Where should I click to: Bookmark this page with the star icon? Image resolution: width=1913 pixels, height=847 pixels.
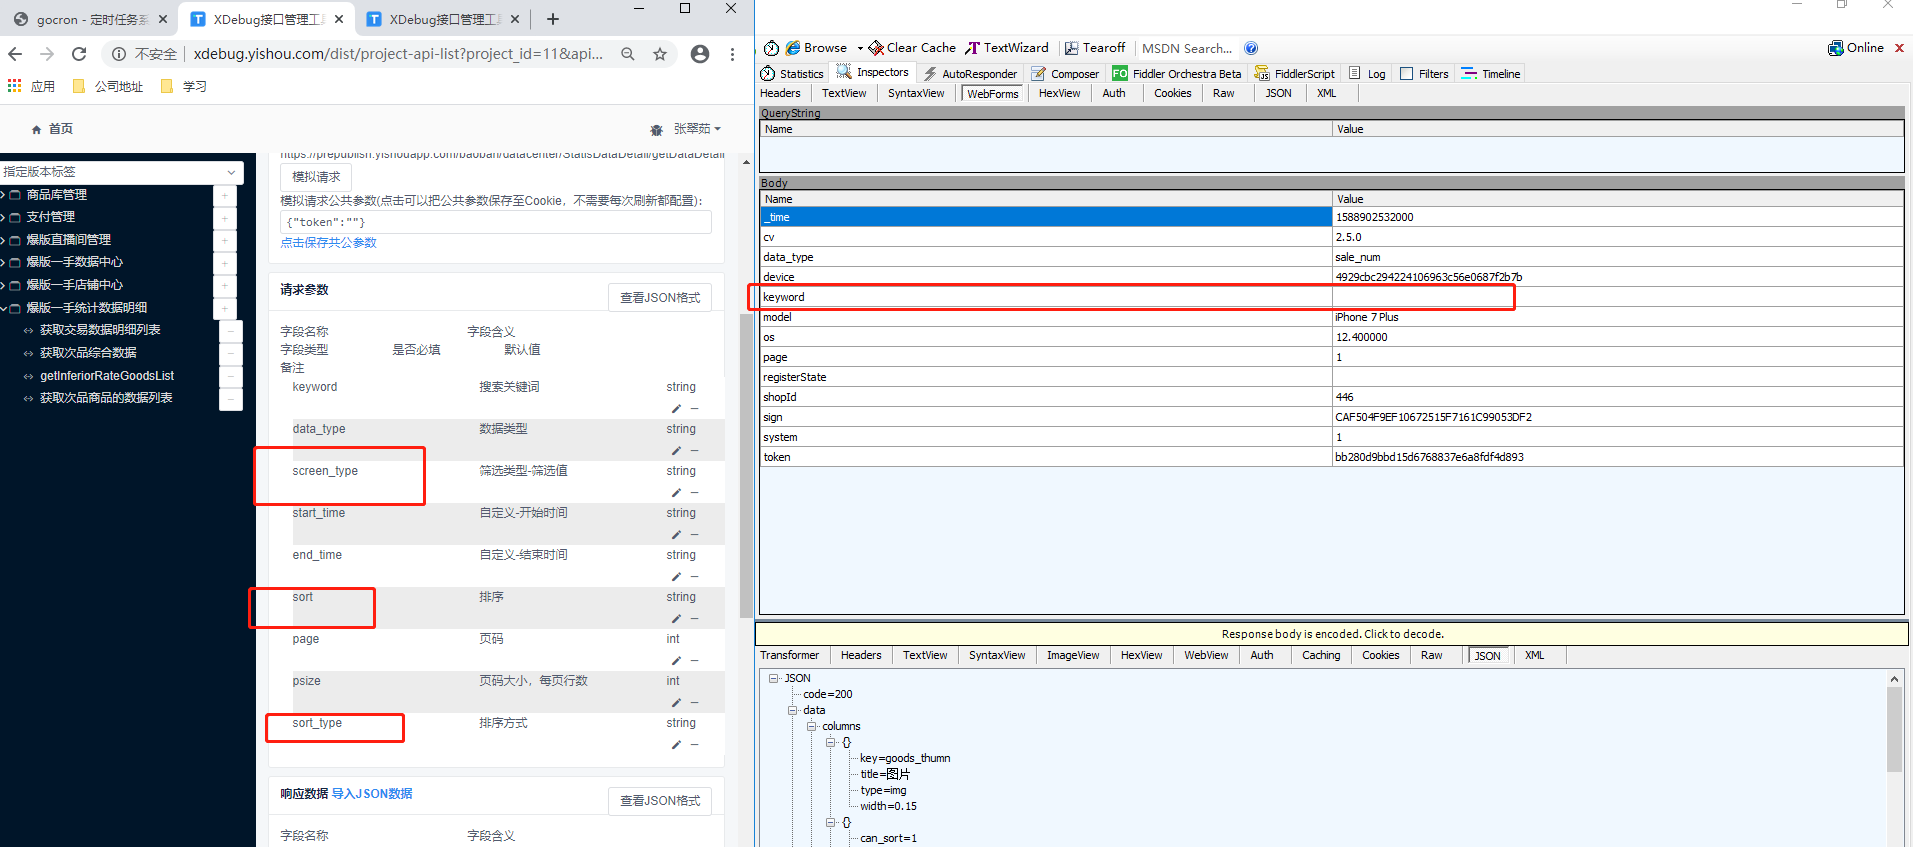click(x=660, y=54)
